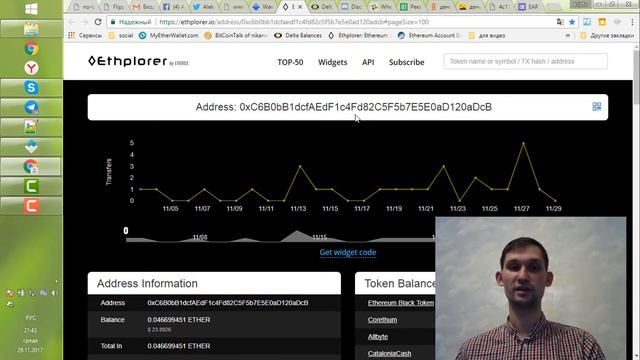Viewport: 640px width, 360px height.
Task: Open the orange Camtasia recorder taskbar icon
Action: pos(31,206)
